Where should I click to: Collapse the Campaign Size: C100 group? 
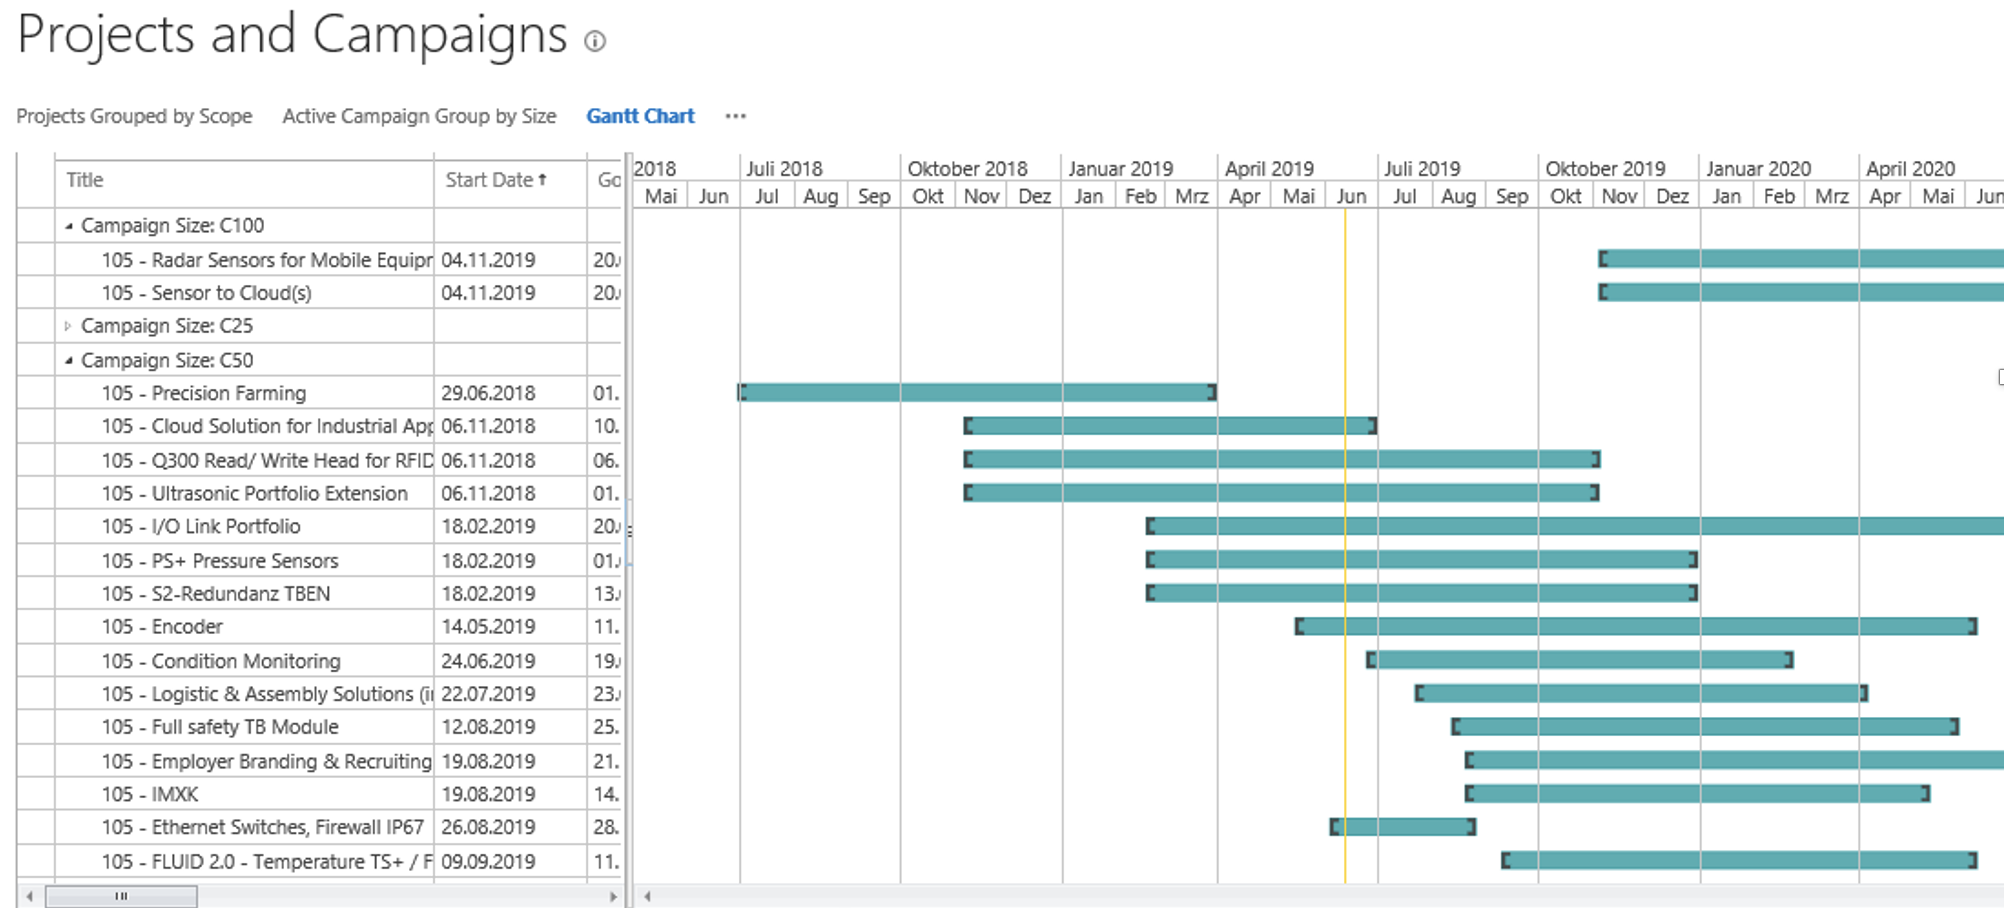click(69, 226)
